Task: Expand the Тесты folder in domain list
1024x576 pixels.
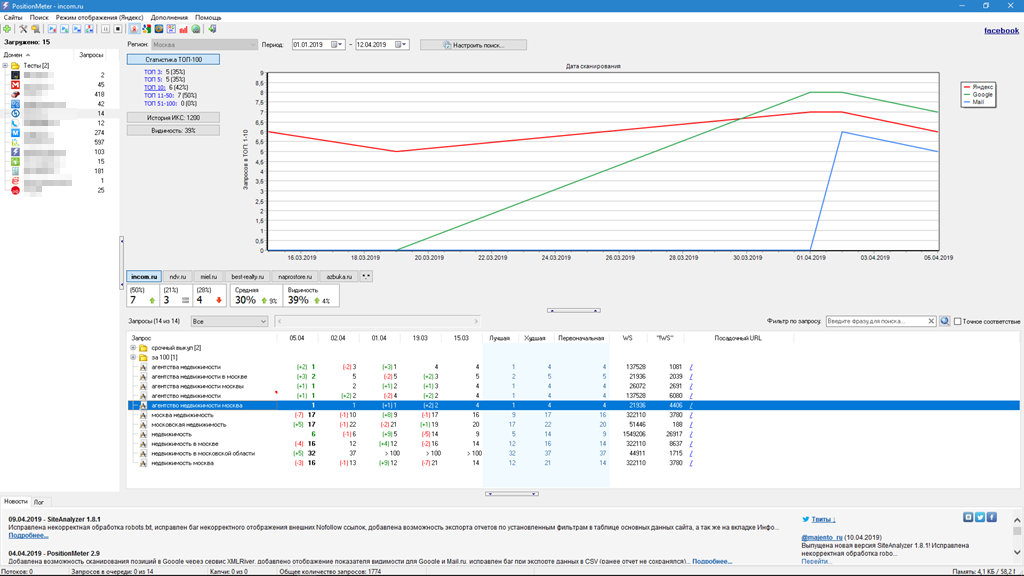Action: 5,66
